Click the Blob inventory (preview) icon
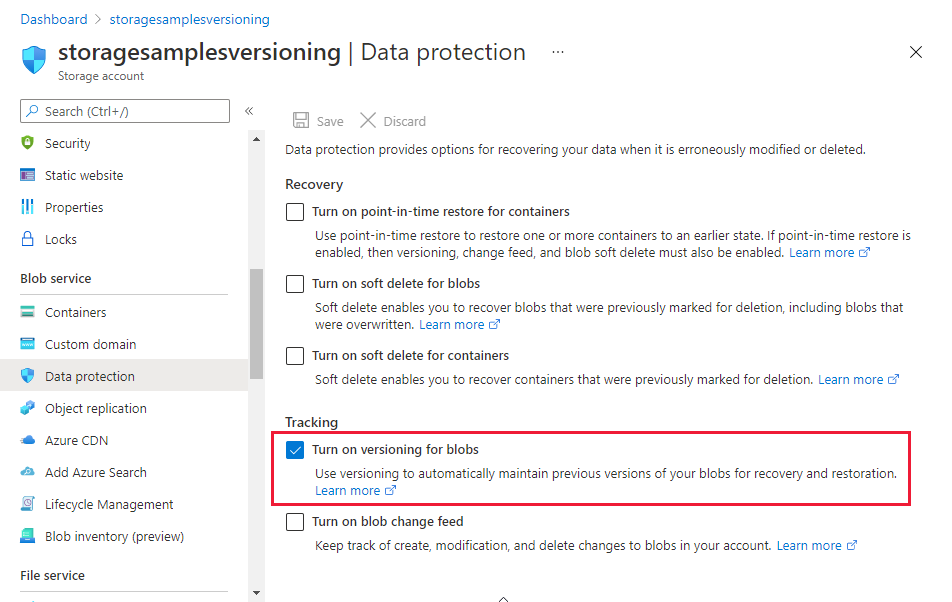952x602 pixels. pyautogui.click(x=27, y=536)
